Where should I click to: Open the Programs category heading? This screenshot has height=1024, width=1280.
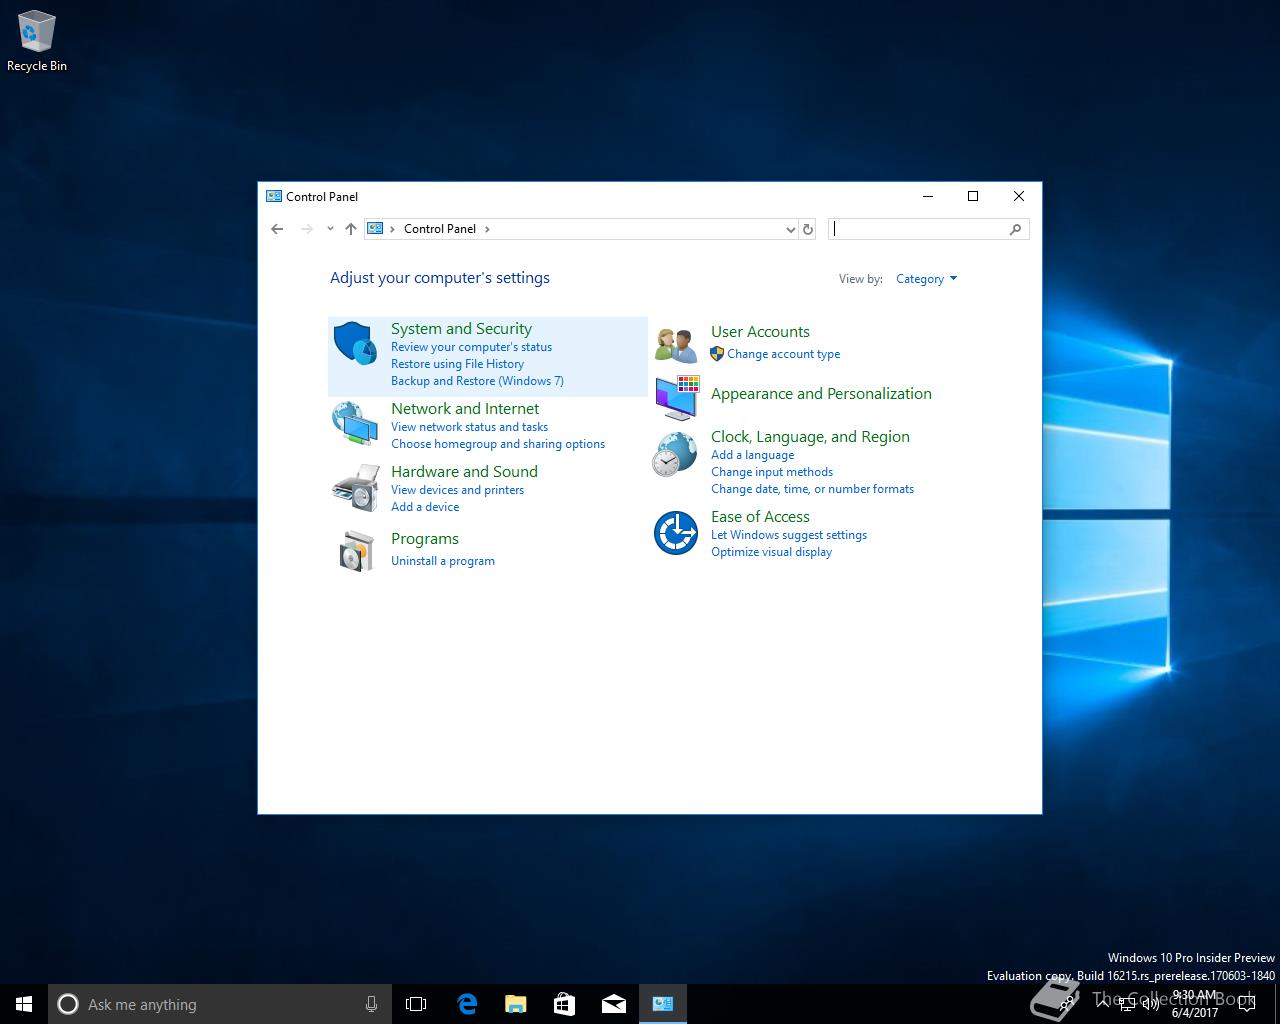425,539
